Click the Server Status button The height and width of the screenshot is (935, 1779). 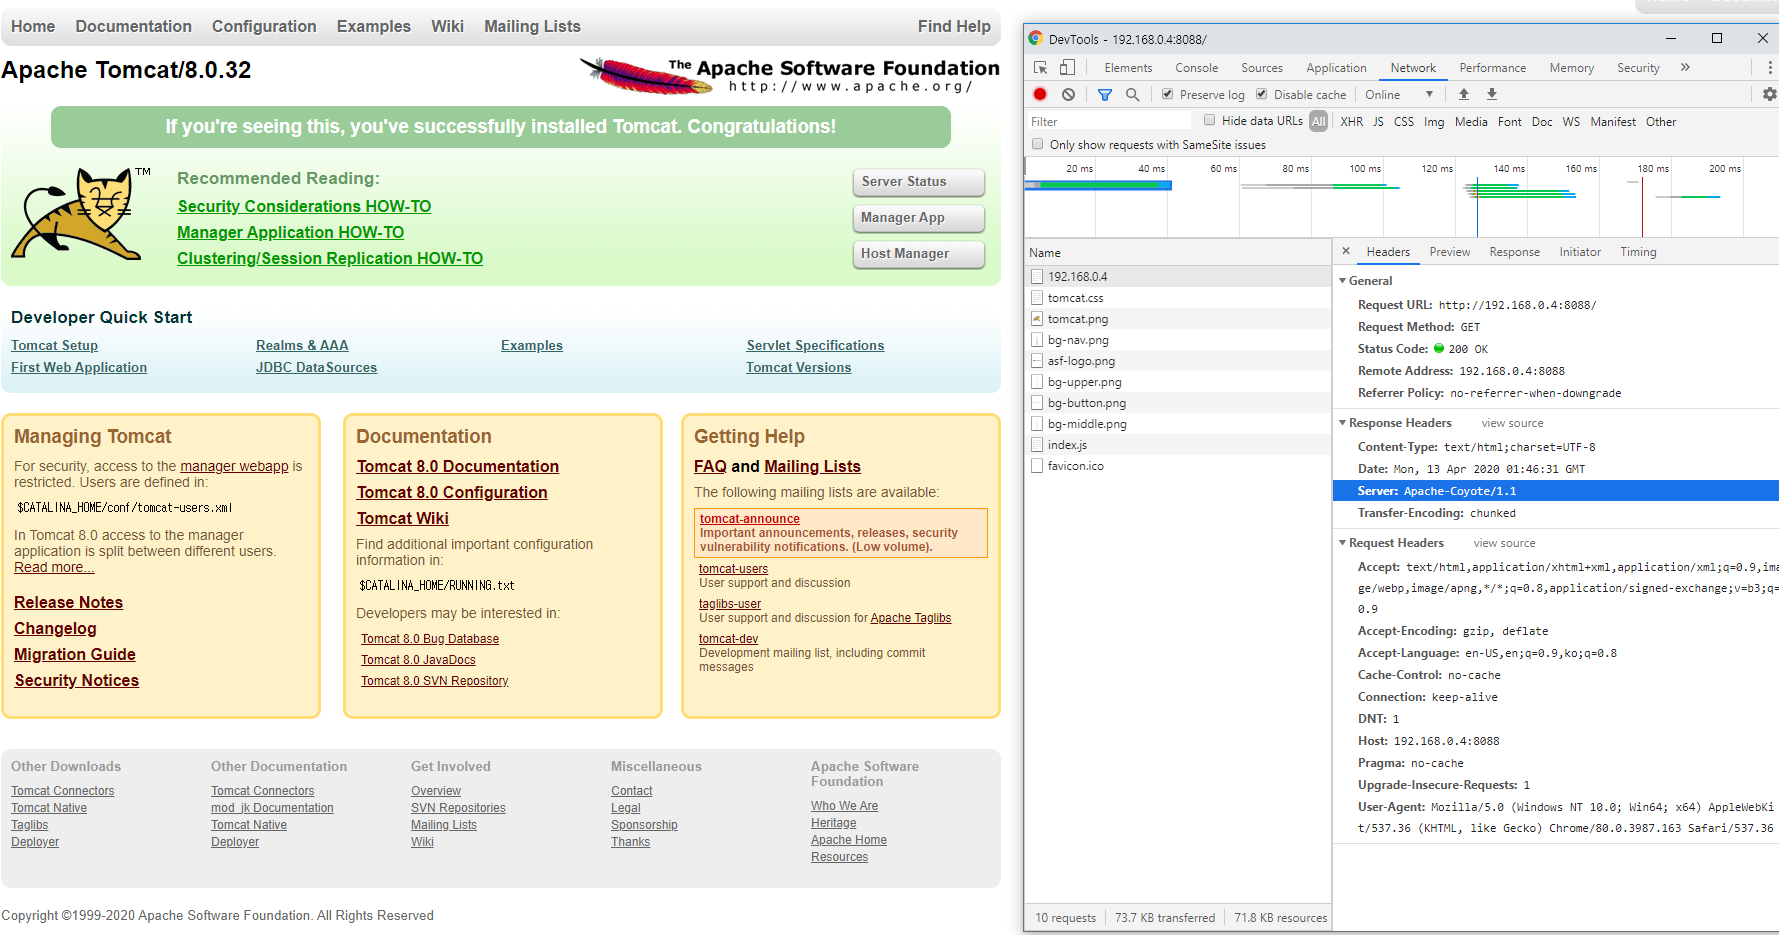[x=918, y=182]
